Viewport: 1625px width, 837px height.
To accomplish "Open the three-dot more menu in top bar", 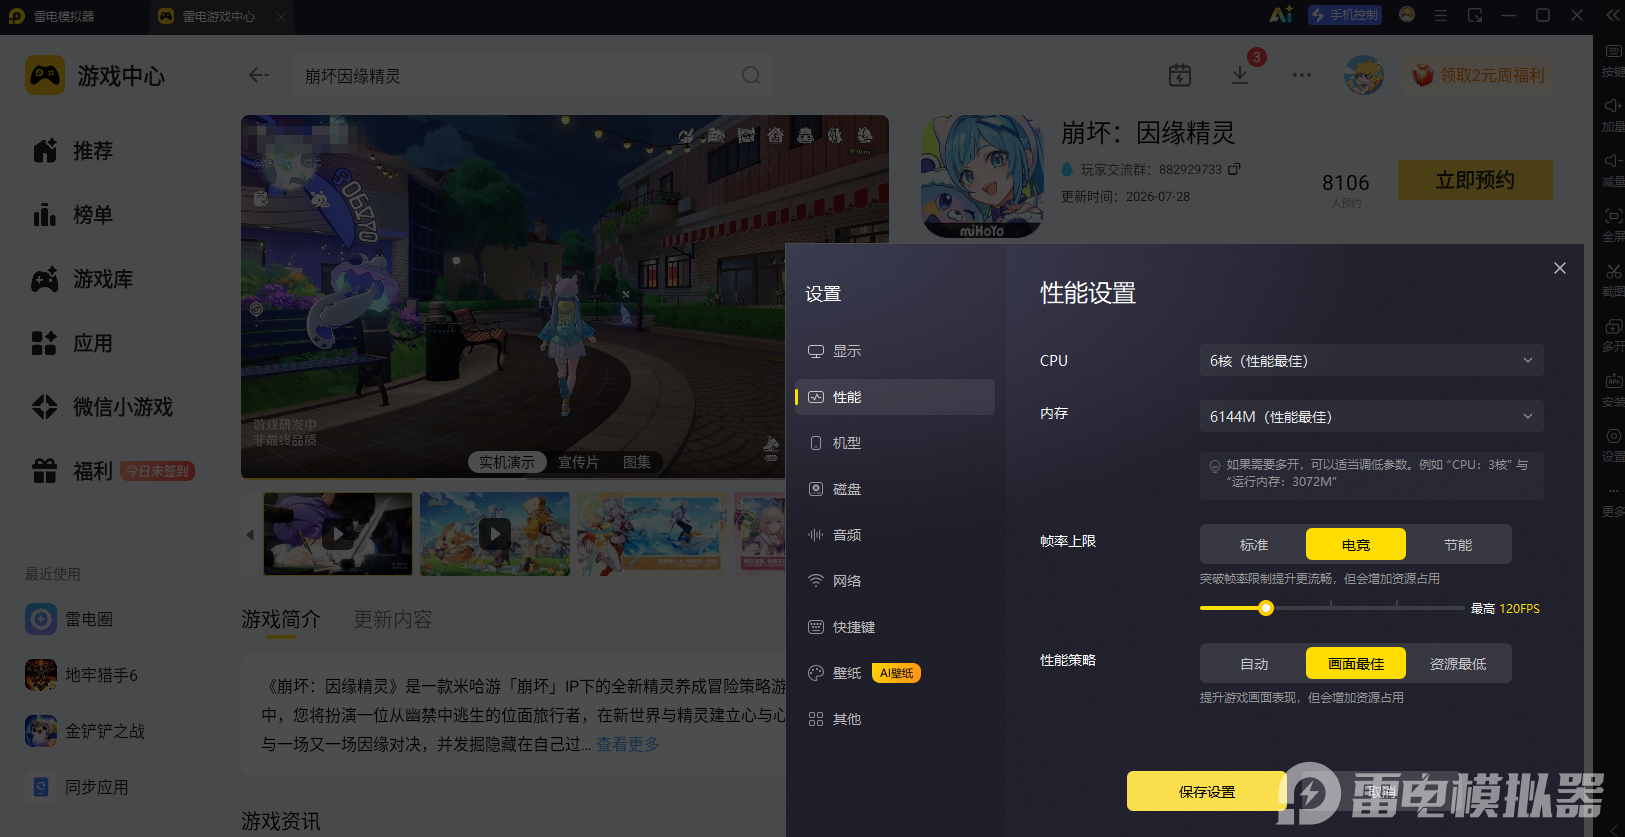I will pyautogui.click(x=1301, y=75).
